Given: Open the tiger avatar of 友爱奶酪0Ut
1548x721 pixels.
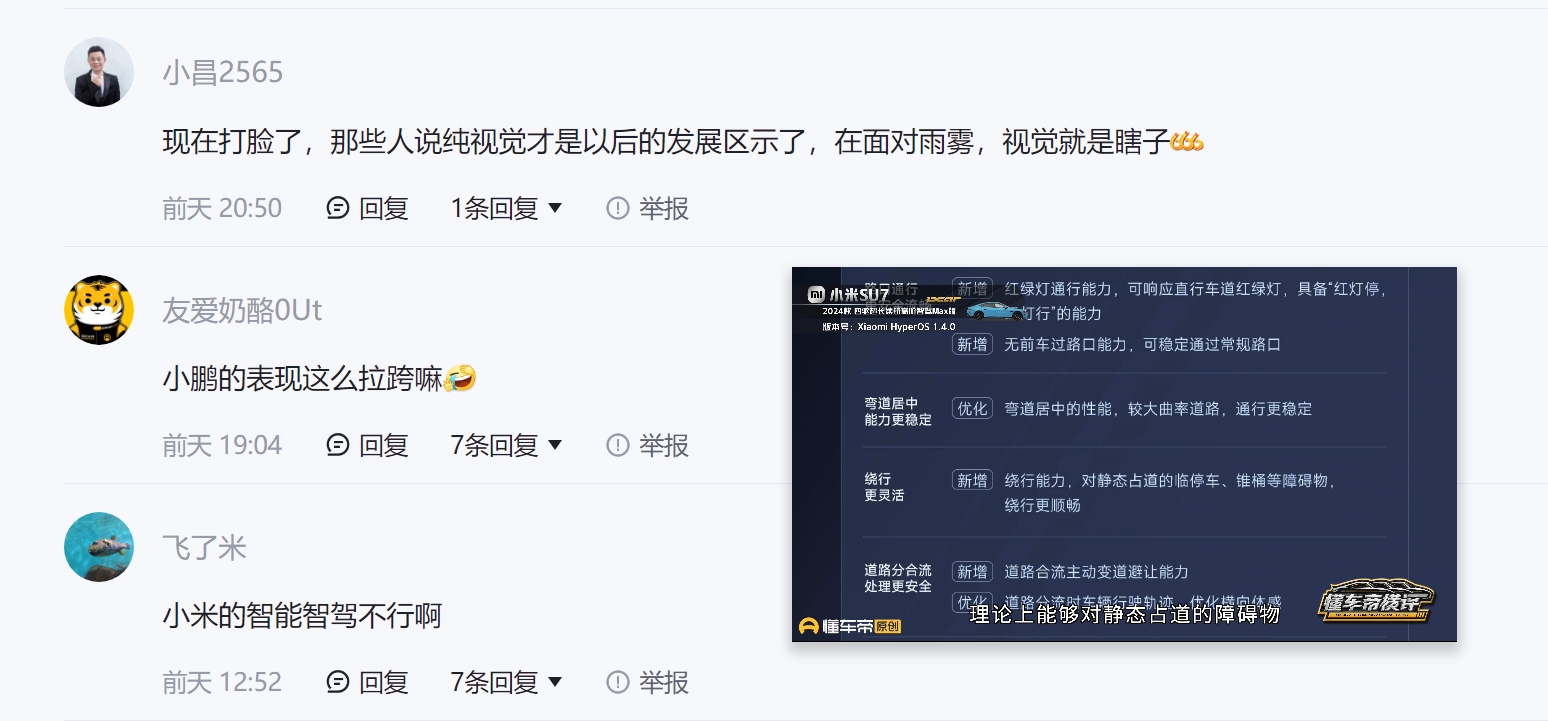Looking at the screenshot, I should pyautogui.click(x=99, y=310).
